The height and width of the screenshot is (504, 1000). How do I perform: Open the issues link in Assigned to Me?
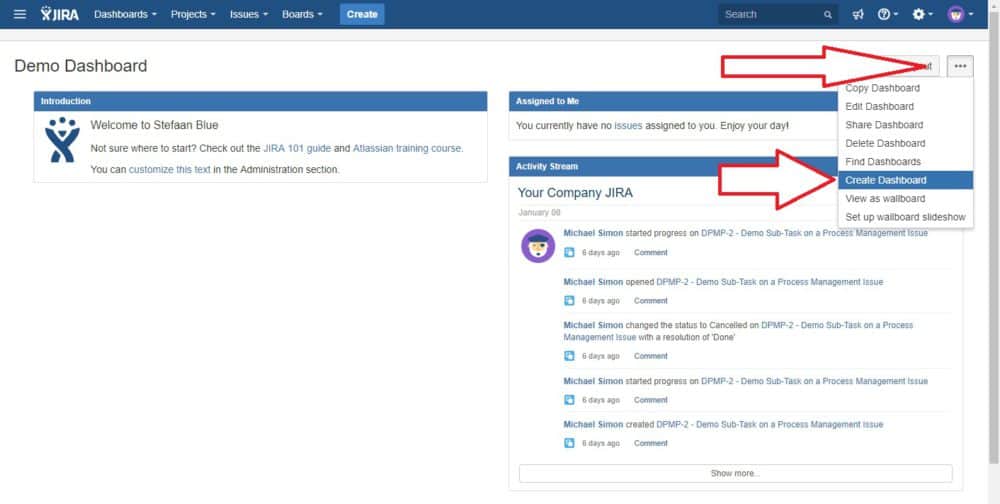click(628, 126)
